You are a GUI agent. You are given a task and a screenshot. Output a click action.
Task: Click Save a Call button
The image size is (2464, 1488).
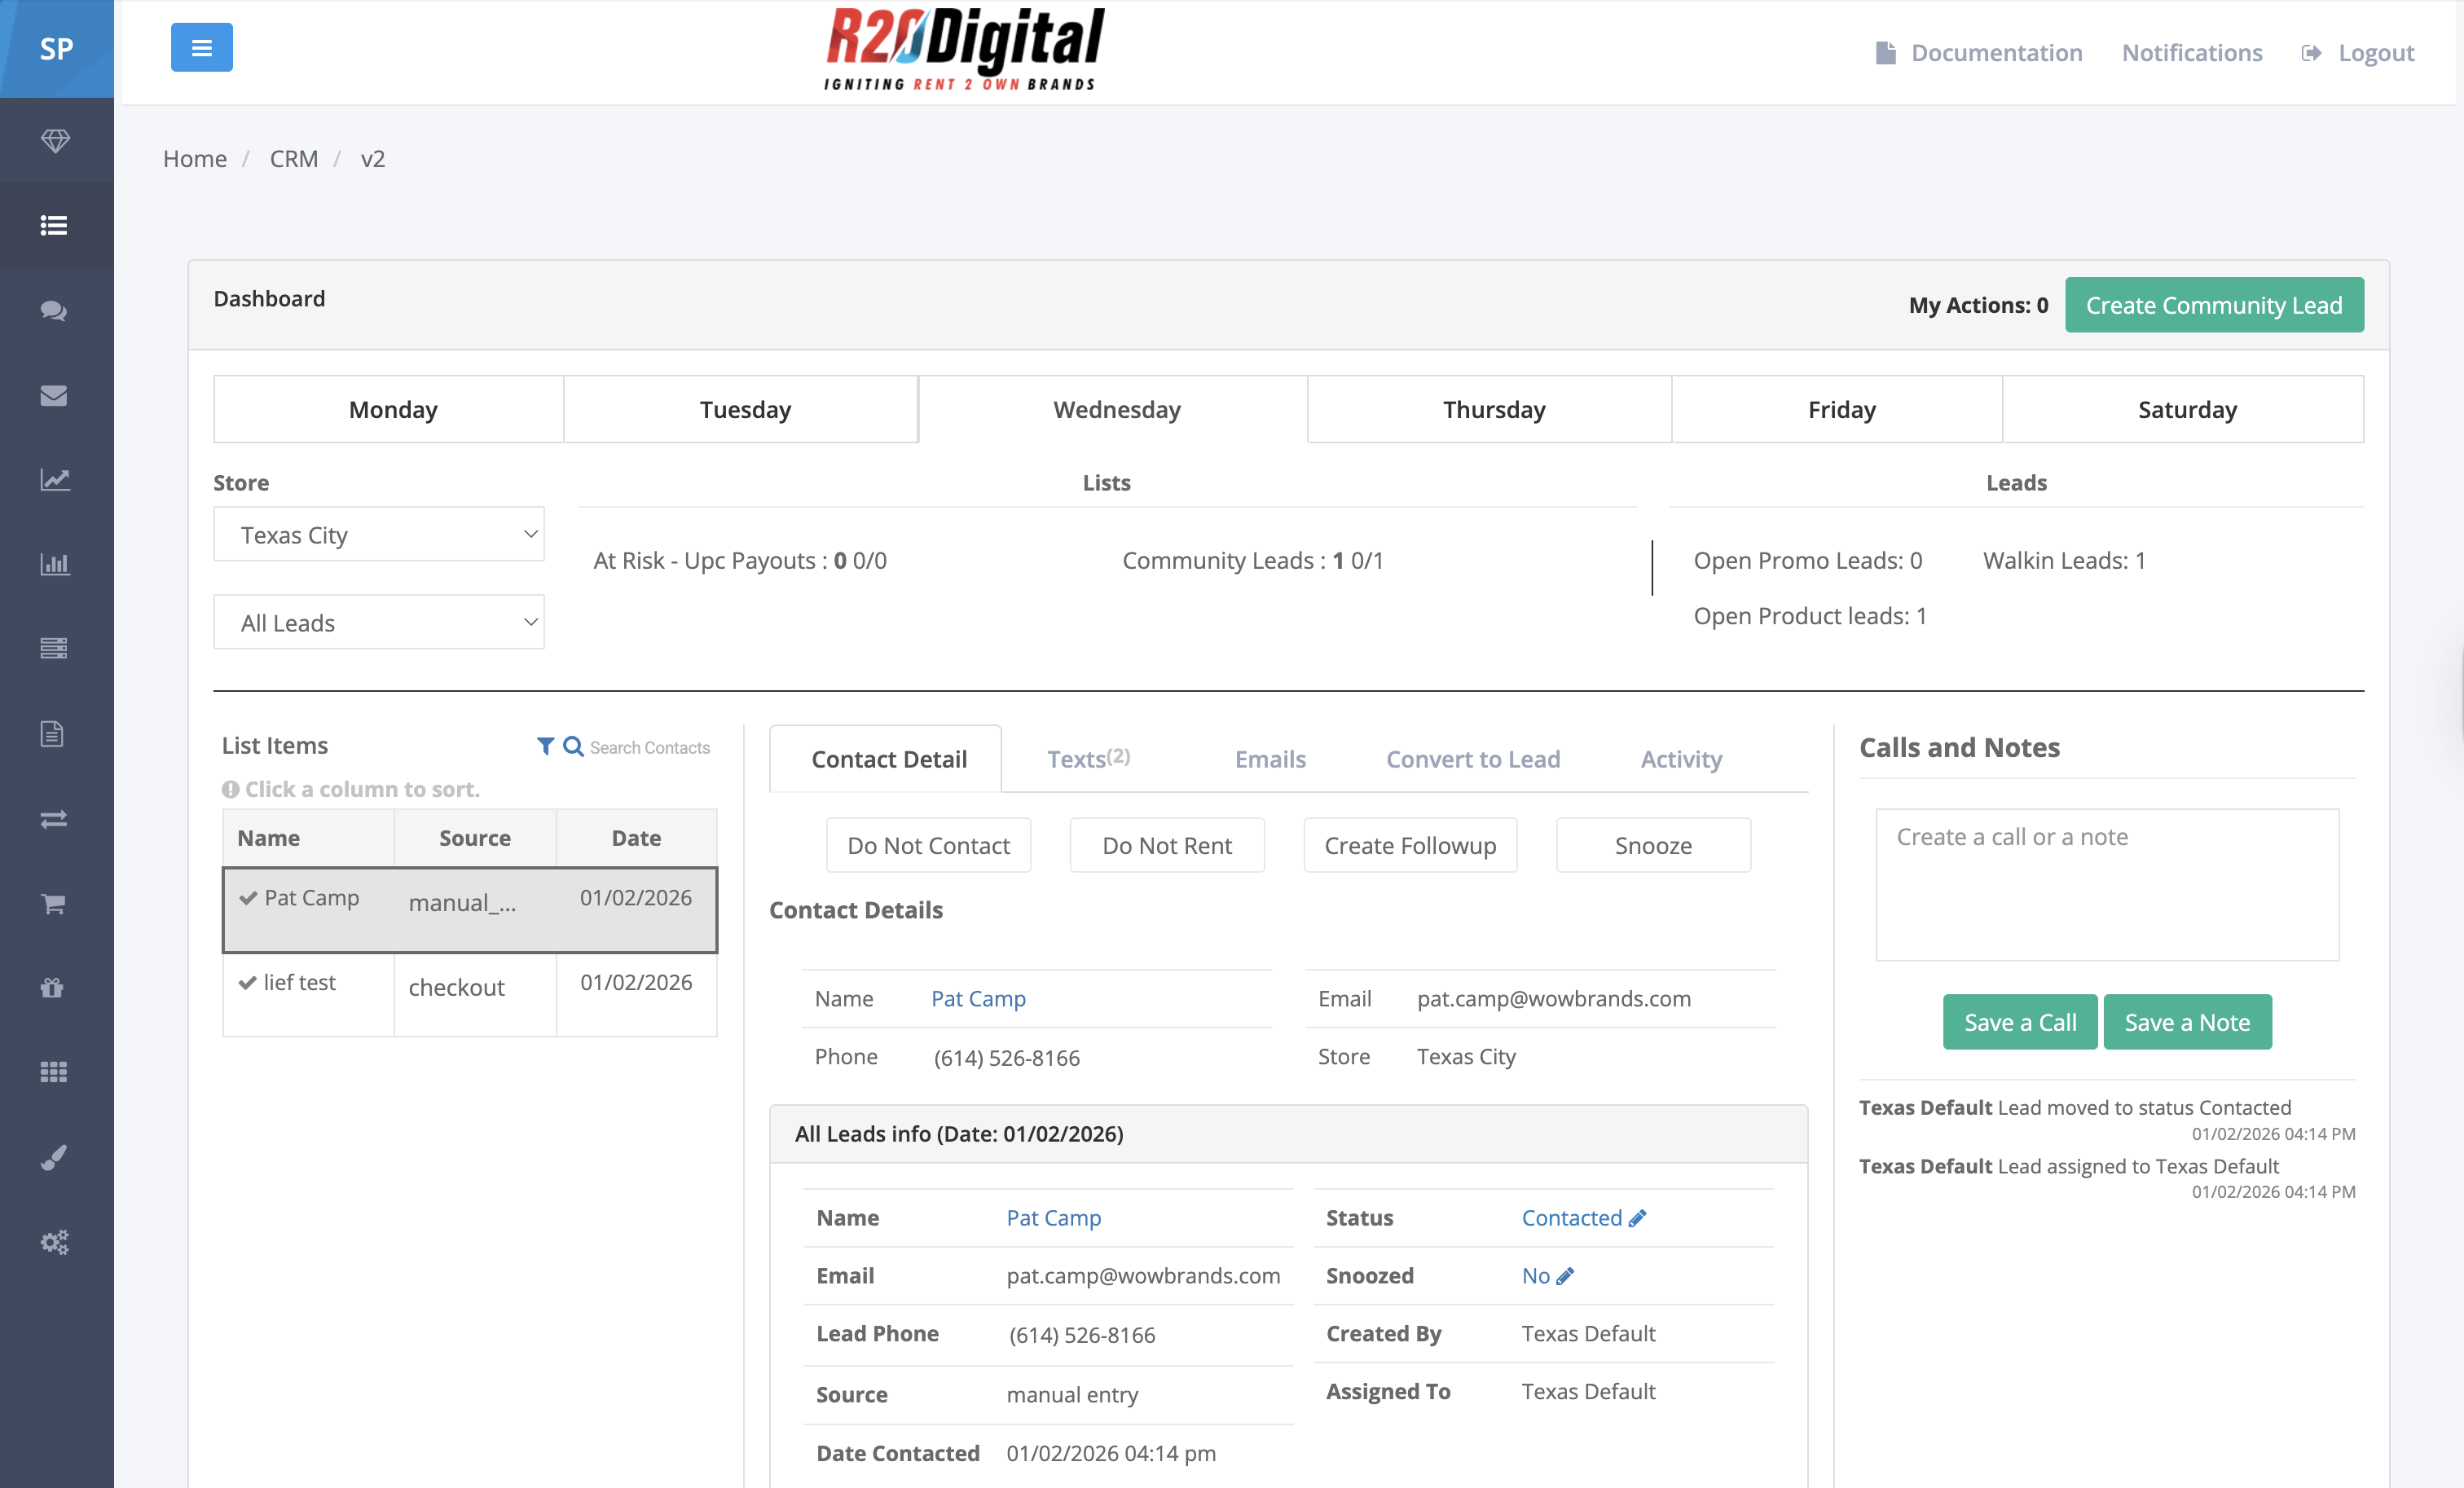click(2020, 1022)
